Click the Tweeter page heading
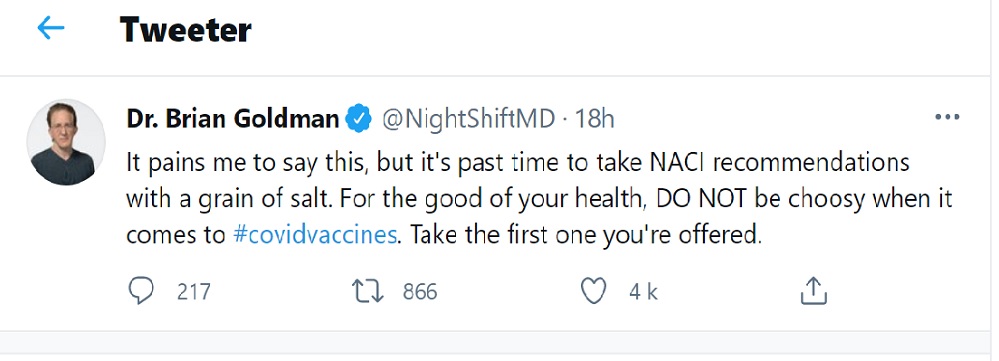Screen dimensions: 999x361 pos(185,29)
